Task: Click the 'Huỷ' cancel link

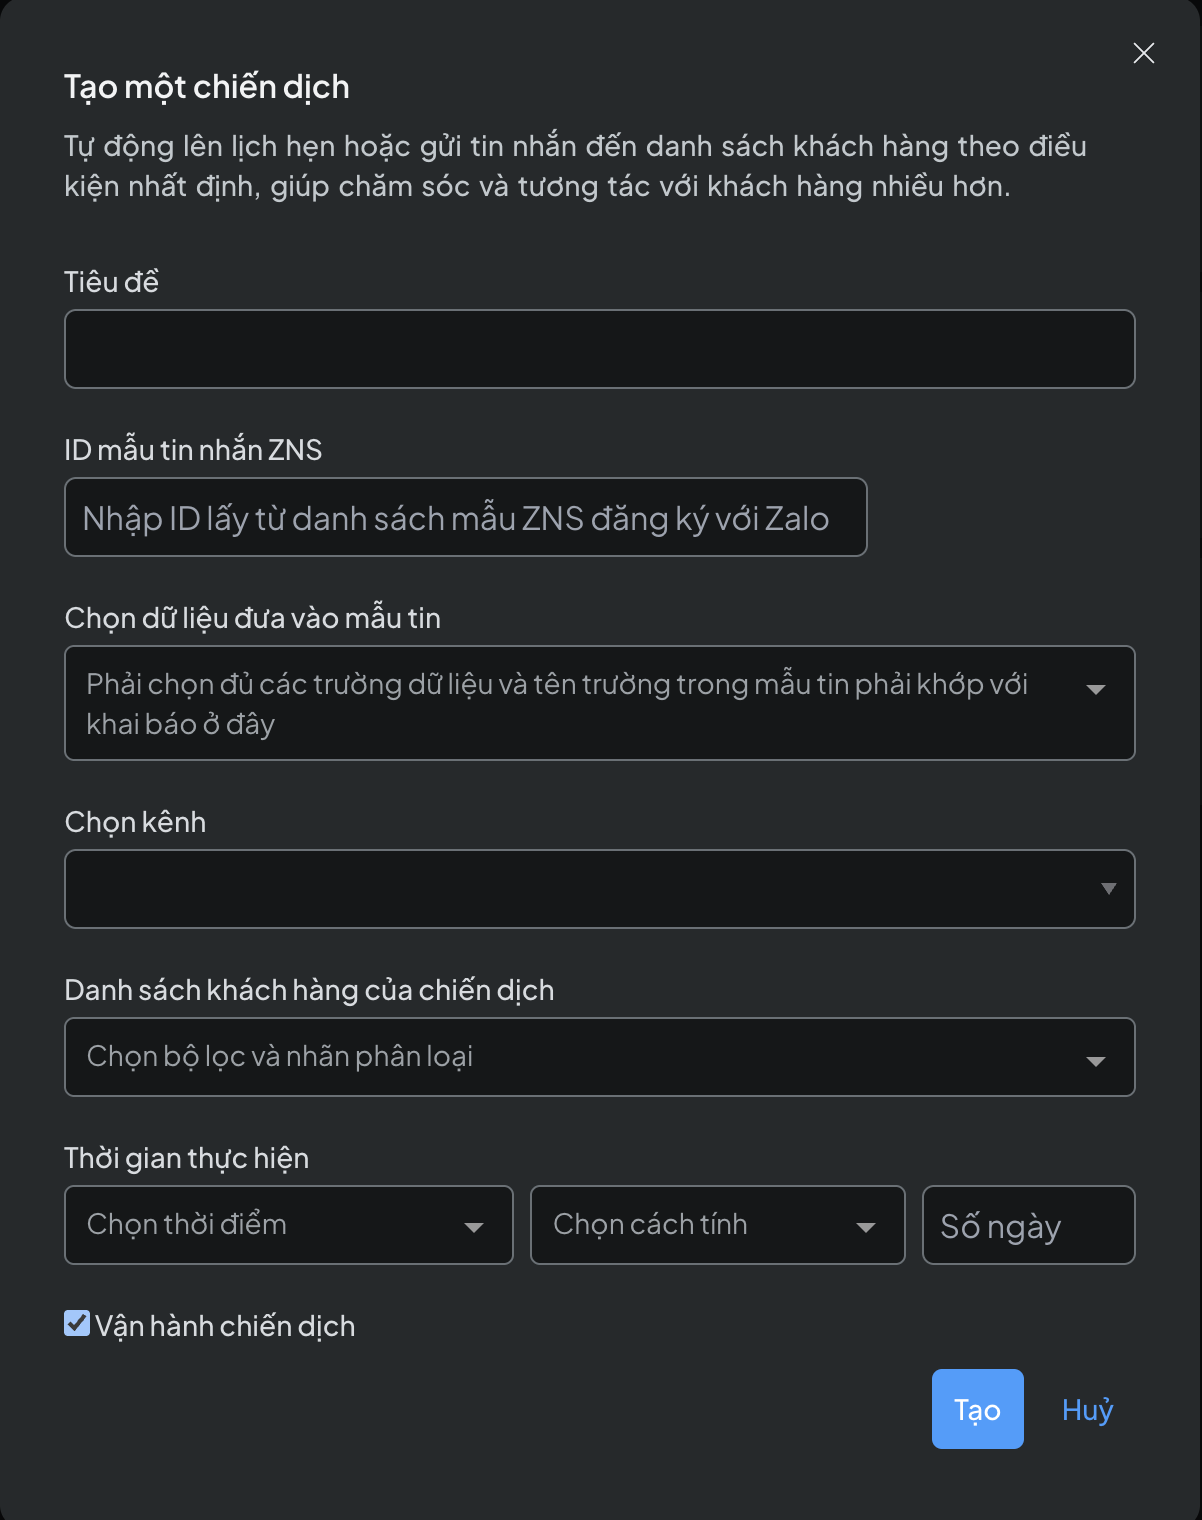Action: [x=1087, y=1409]
